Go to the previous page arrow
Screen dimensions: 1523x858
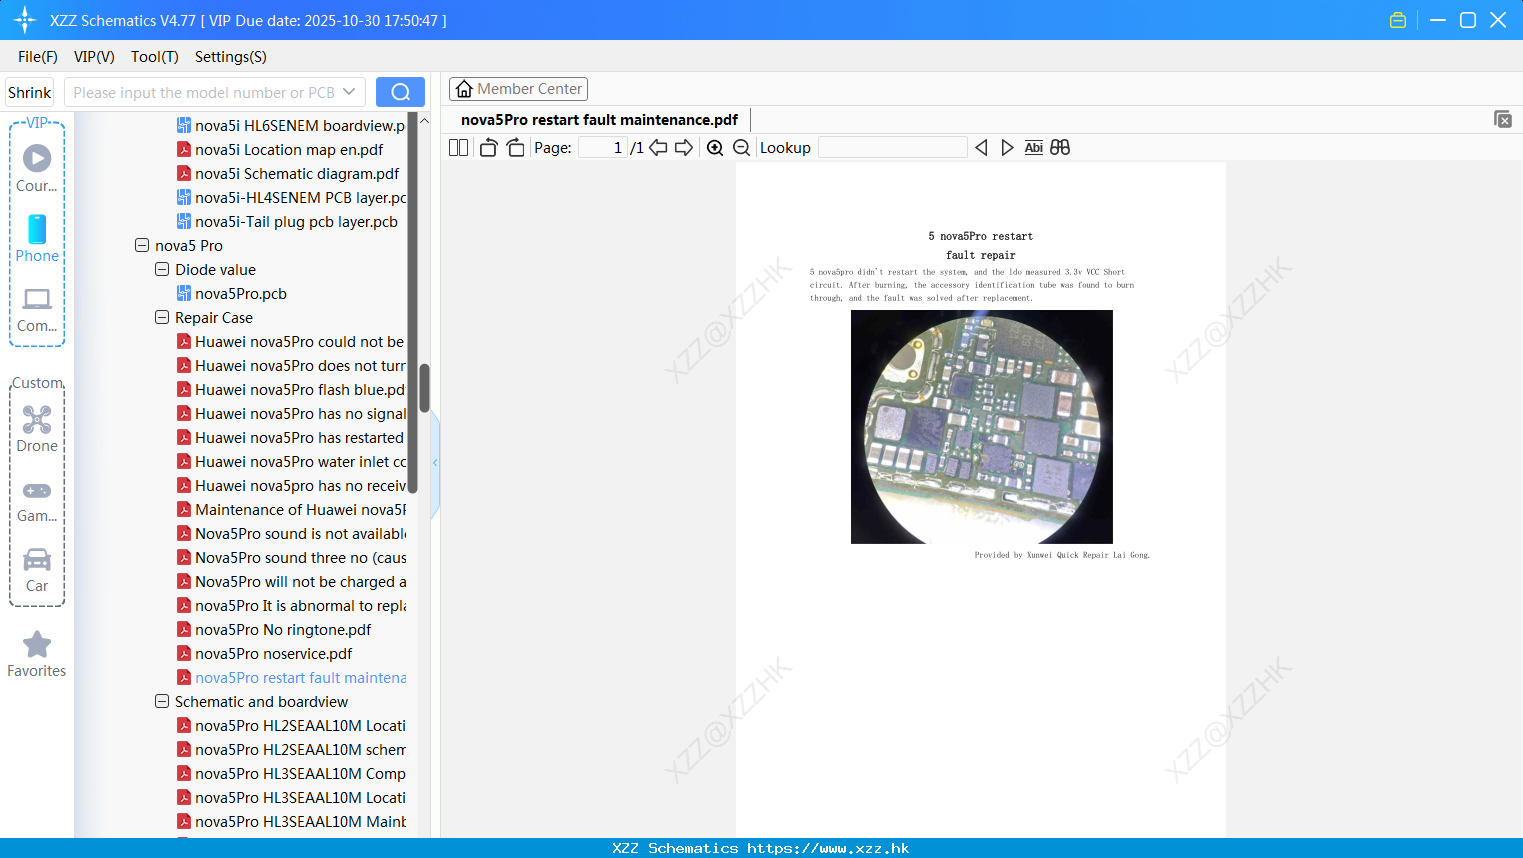(658, 148)
